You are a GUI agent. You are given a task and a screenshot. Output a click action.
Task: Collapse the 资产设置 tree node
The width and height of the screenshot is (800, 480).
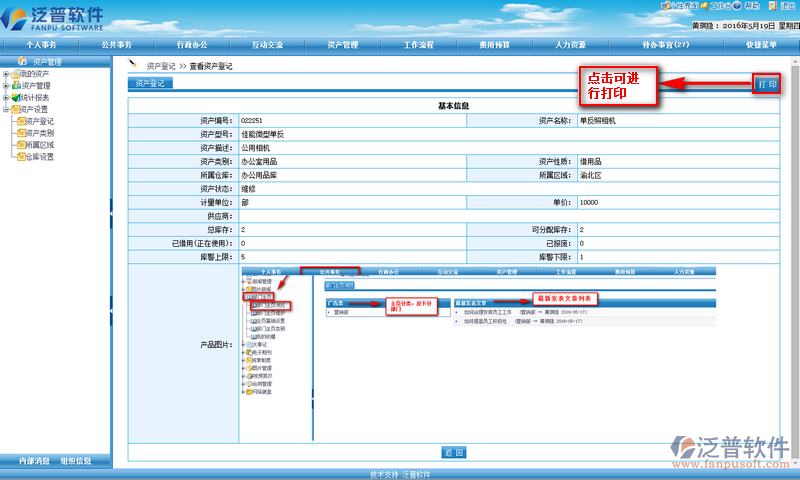pyautogui.click(x=6, y=110)
